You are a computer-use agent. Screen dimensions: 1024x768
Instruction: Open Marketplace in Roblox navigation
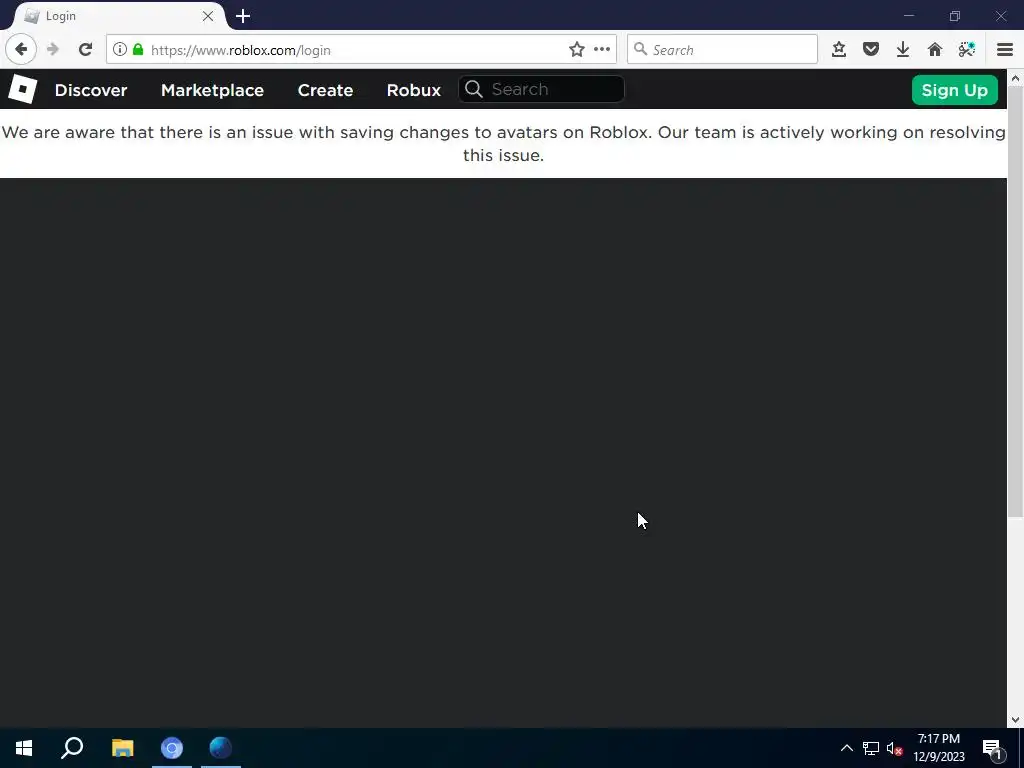pos(212,90)
